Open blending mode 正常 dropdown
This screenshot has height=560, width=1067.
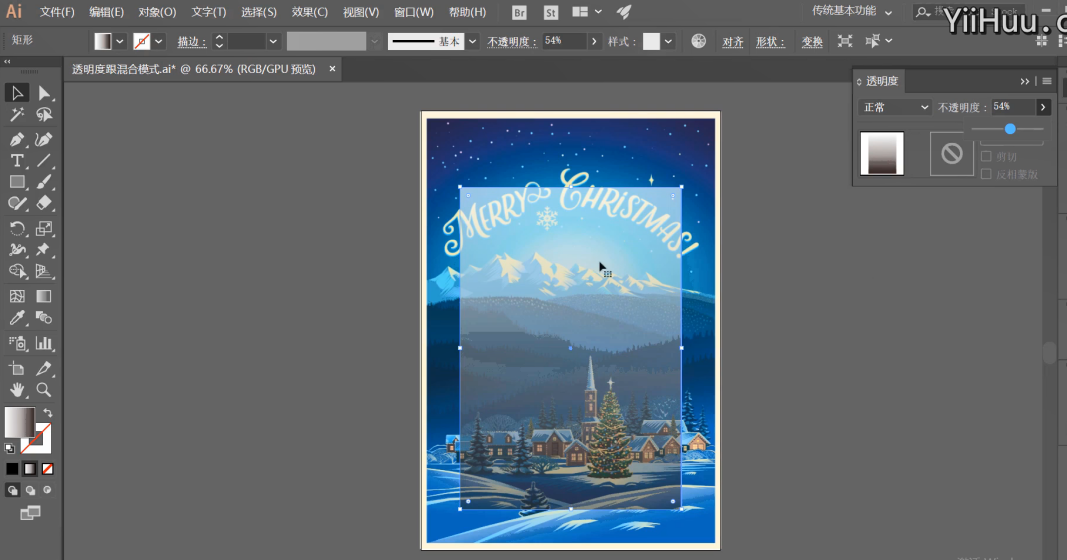point(894,108)
